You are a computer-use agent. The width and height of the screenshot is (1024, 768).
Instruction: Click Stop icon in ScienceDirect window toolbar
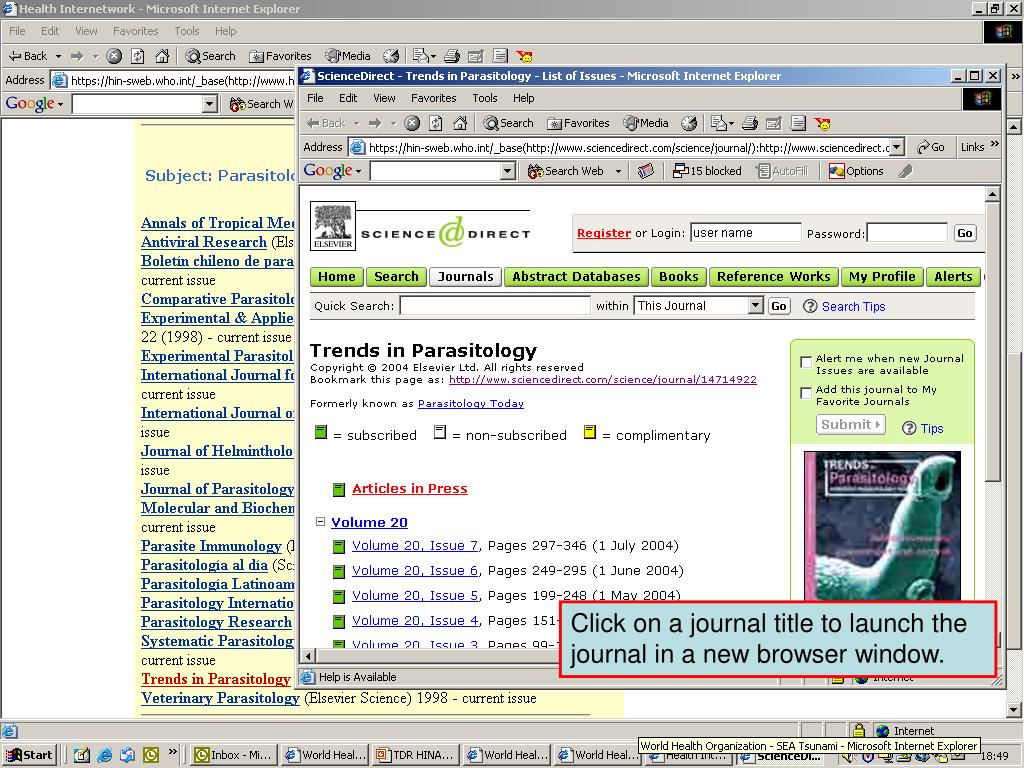pyautogui.click(x=412, y=123)
